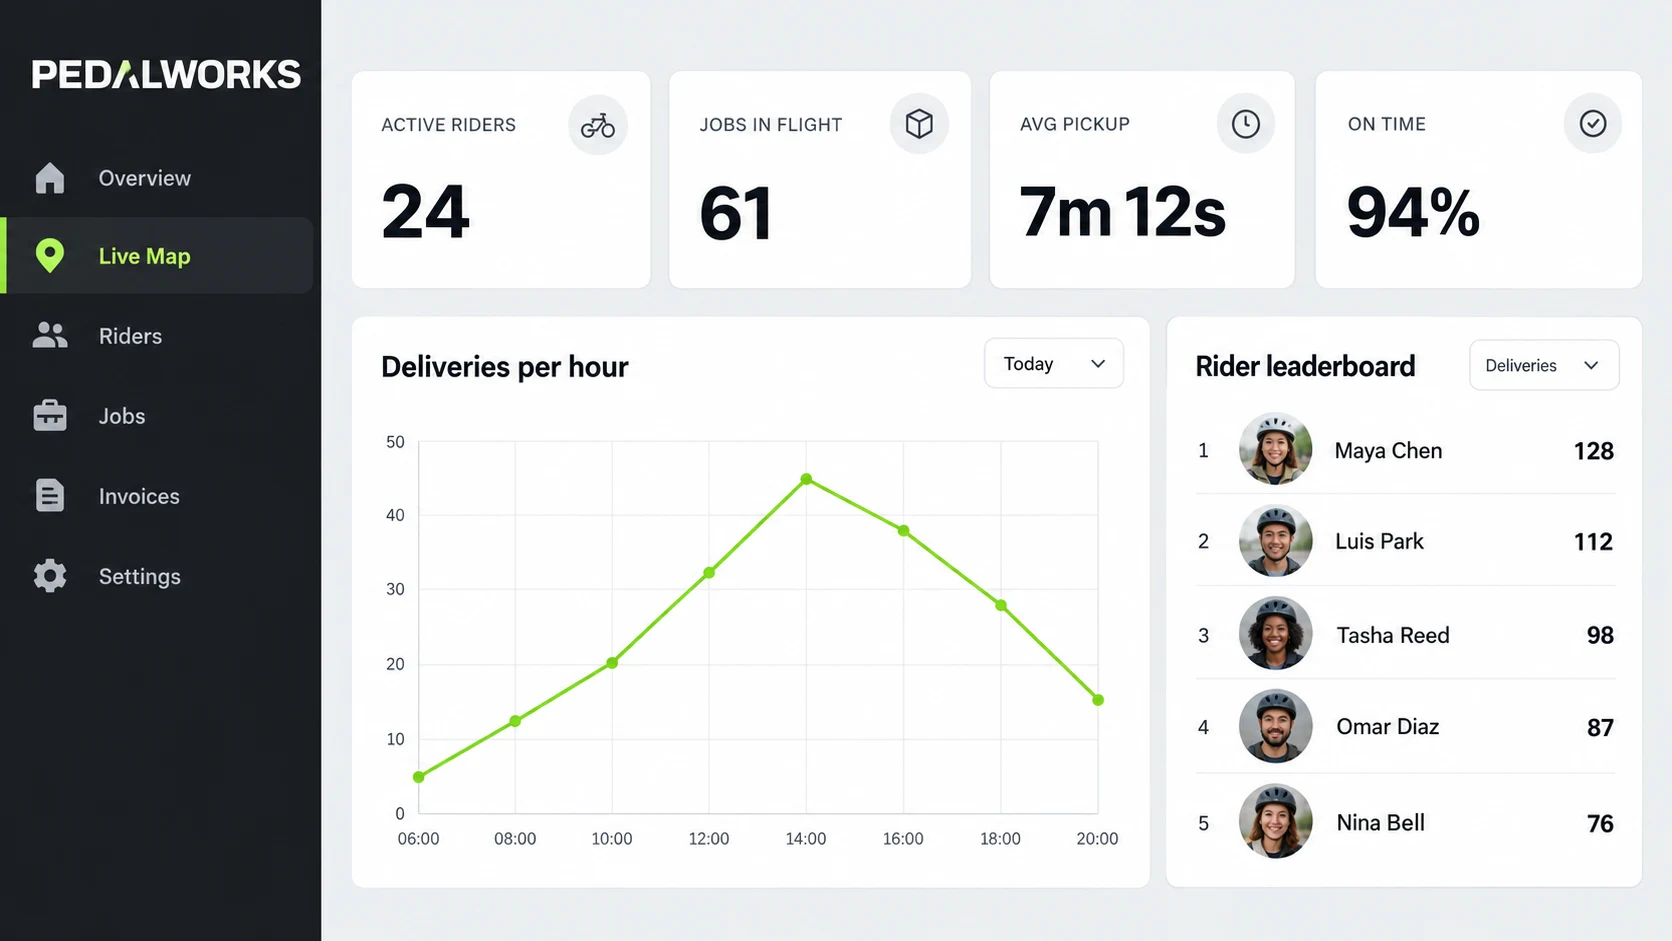This screenshot has width=1672, height=941.
Task: Click the Deliveries dropdown chevron arrow
Action: point(1591,365)
